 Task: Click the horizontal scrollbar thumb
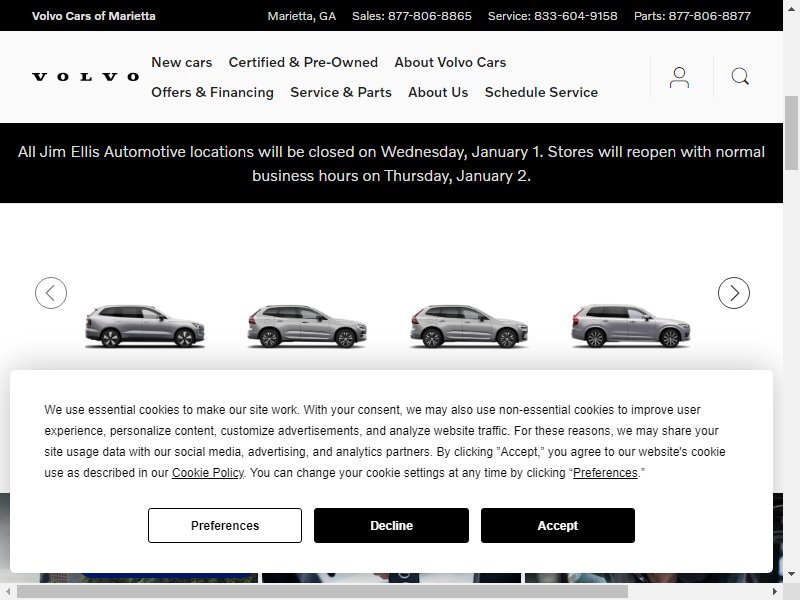(322, 592)
